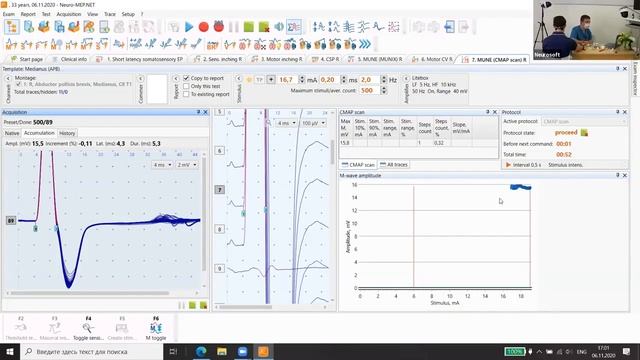Click the plus button beside stimulus current
The height and width of the screenshot is (360, 640).
271,80
